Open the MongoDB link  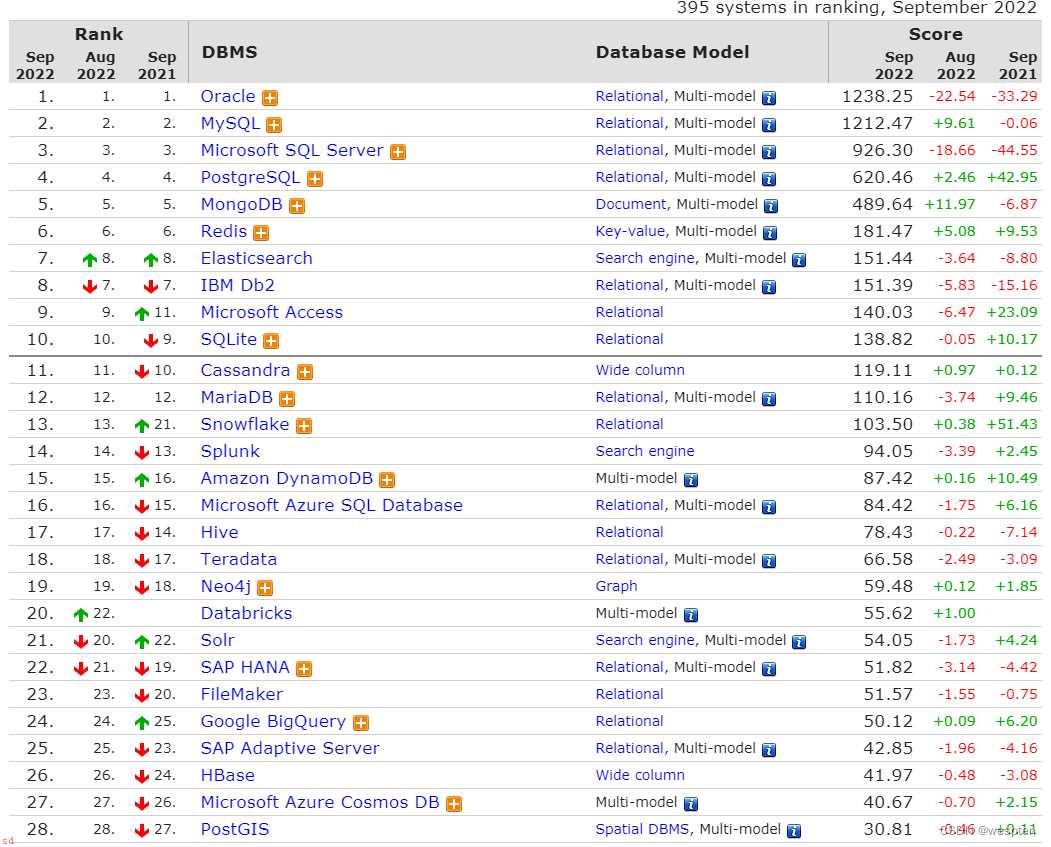[242, 204]
